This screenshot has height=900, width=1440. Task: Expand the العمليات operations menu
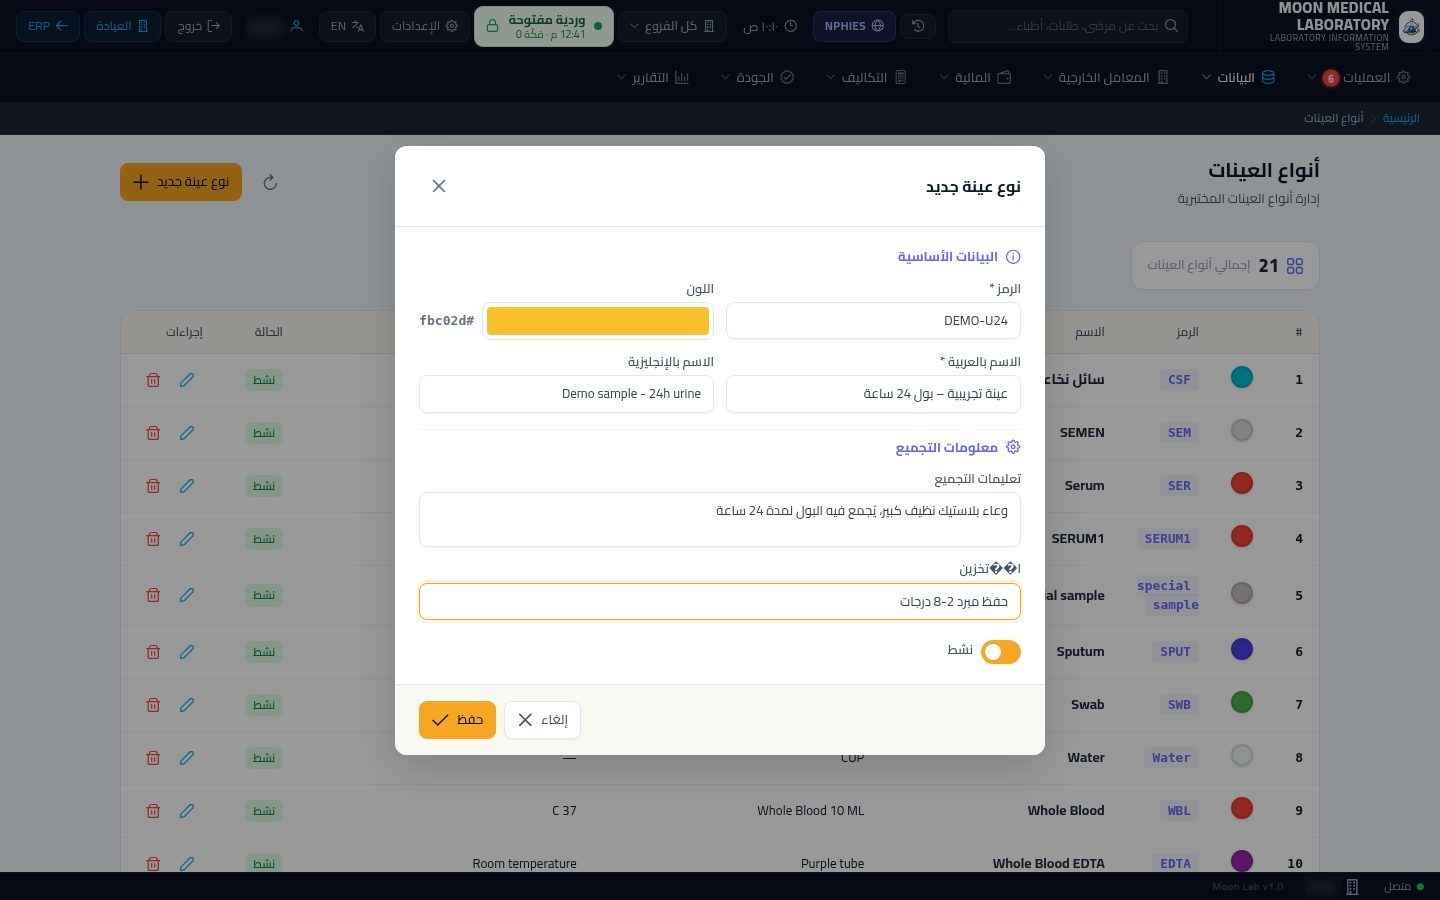(1359, 77)
